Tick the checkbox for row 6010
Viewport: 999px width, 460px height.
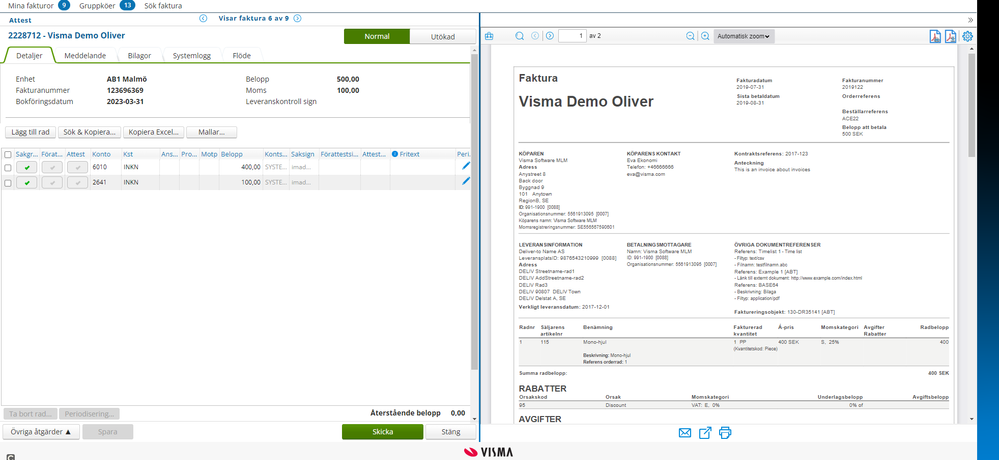pos(7,168)
